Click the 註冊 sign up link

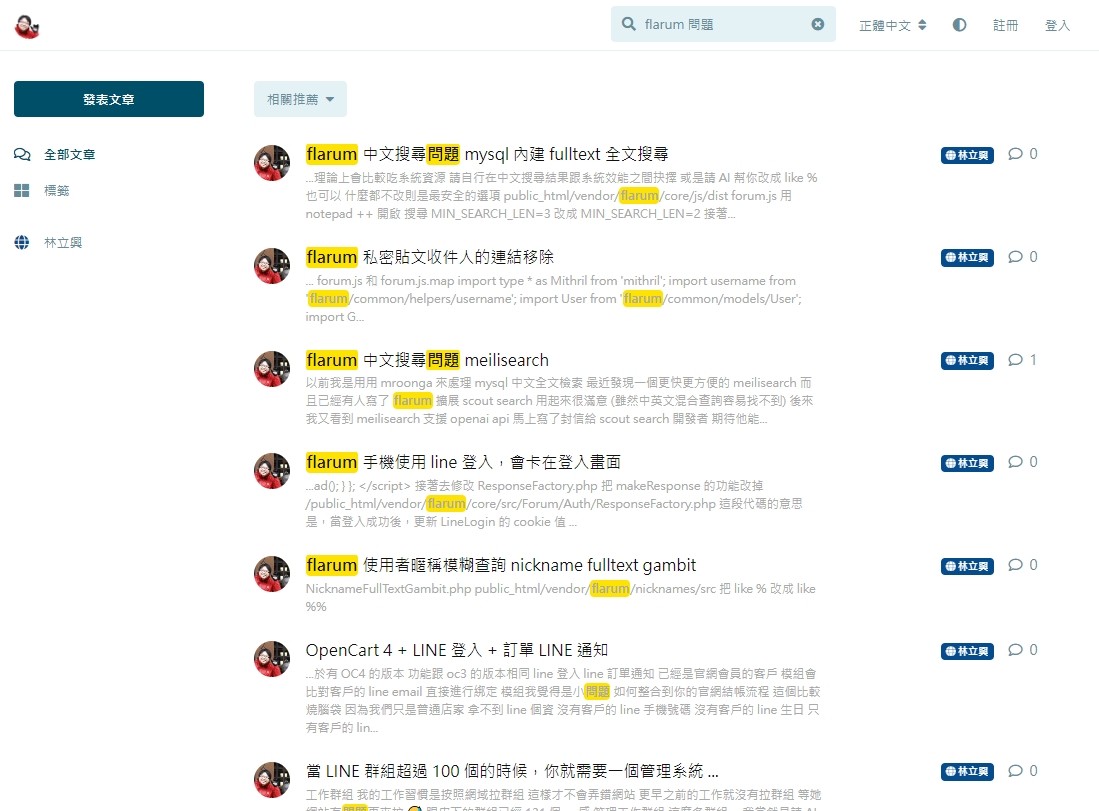pyautogui.click(x=1005, y=25)
